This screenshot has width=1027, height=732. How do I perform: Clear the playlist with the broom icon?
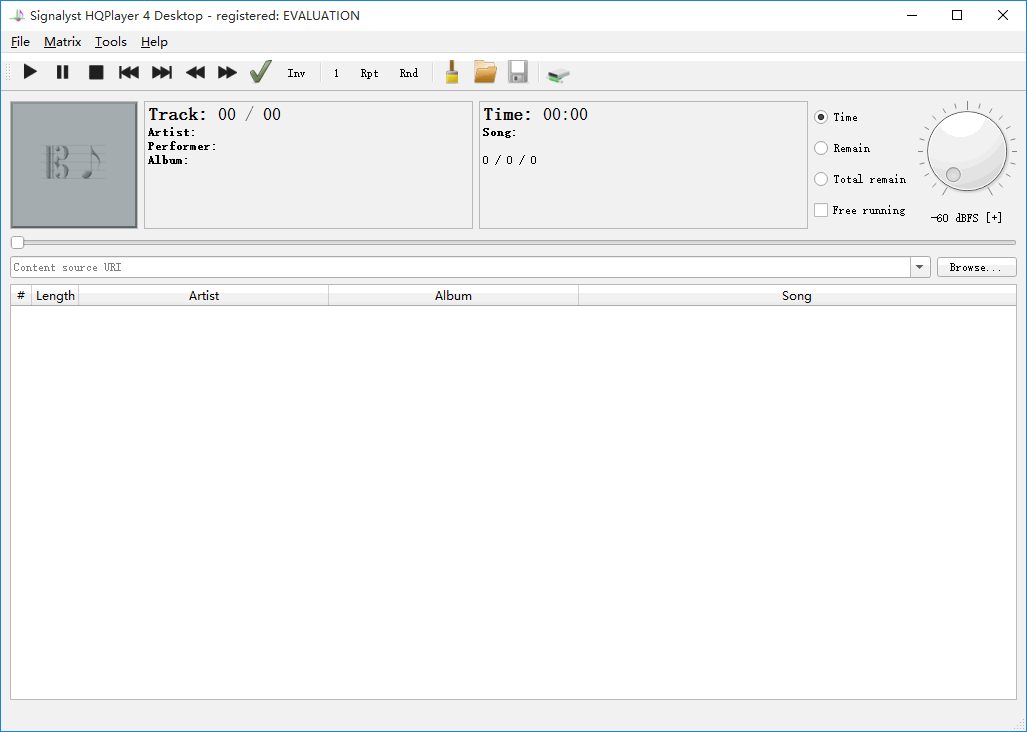[x=451, y=71]
